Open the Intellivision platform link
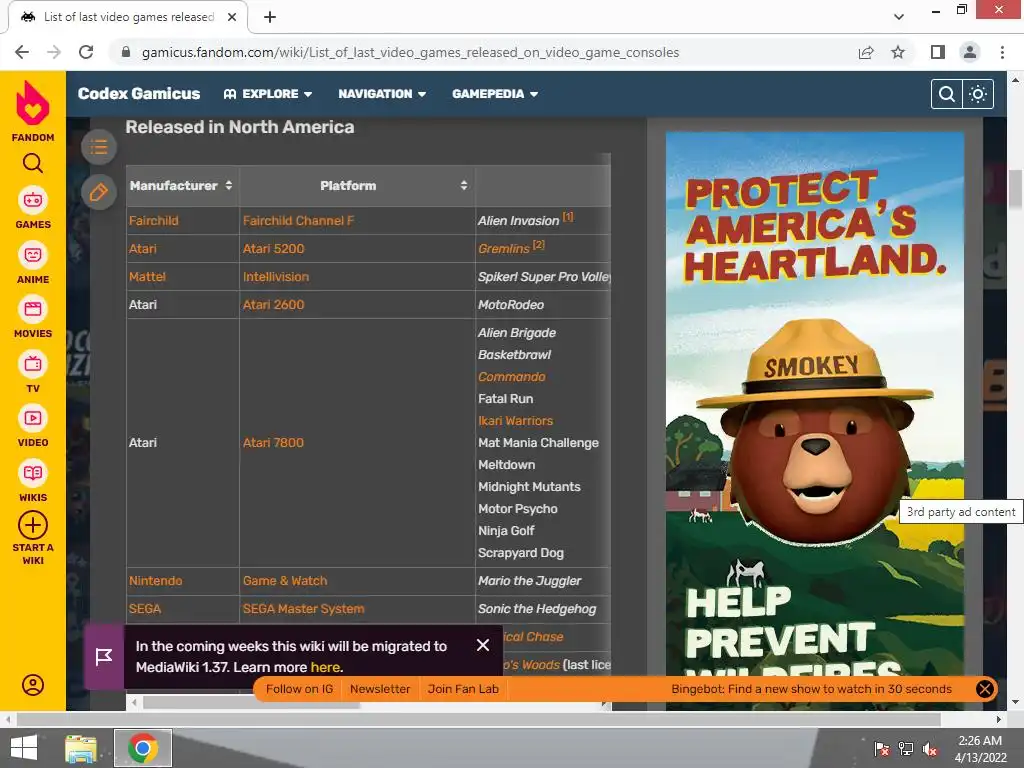 click(276, 277)
